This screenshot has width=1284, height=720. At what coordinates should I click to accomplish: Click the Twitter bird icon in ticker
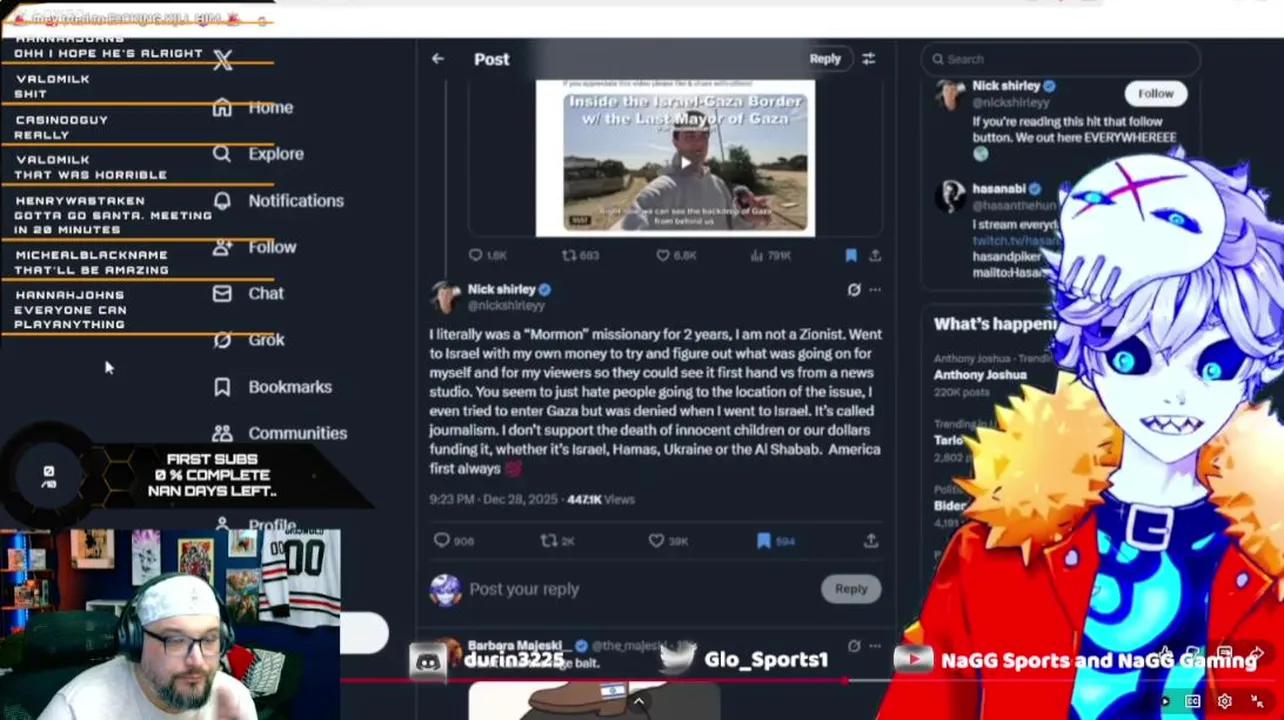pos(678,659)
